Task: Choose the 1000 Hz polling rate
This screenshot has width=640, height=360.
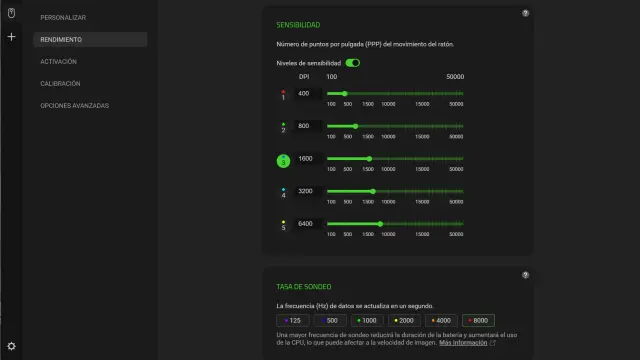Action: [x=367, y=320]
